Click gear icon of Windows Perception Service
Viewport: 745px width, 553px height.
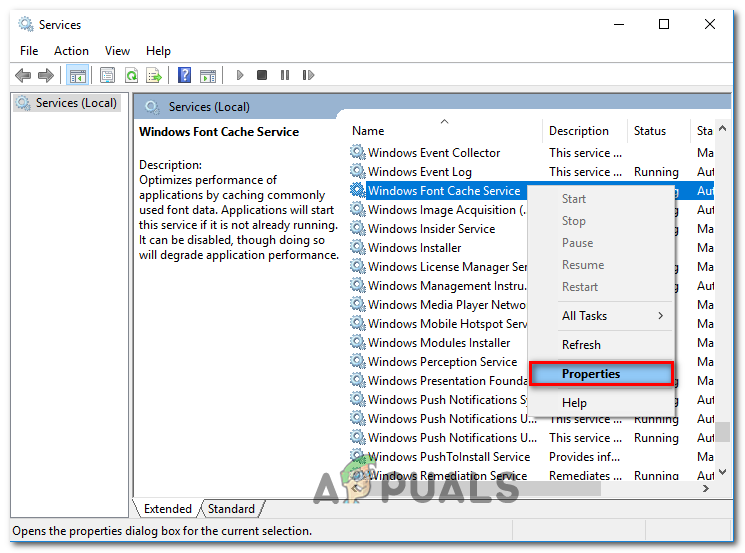coord(358,362)
